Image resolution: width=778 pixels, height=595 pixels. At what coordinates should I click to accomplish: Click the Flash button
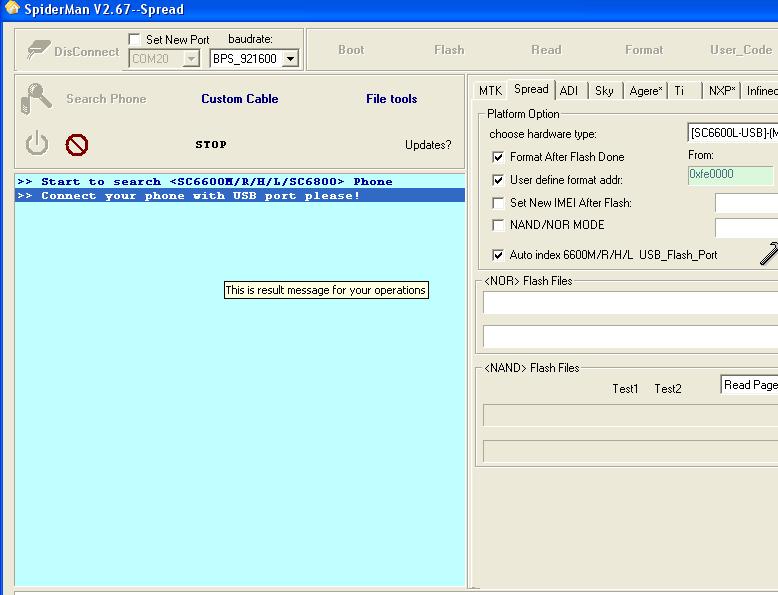tap(449, 50)
